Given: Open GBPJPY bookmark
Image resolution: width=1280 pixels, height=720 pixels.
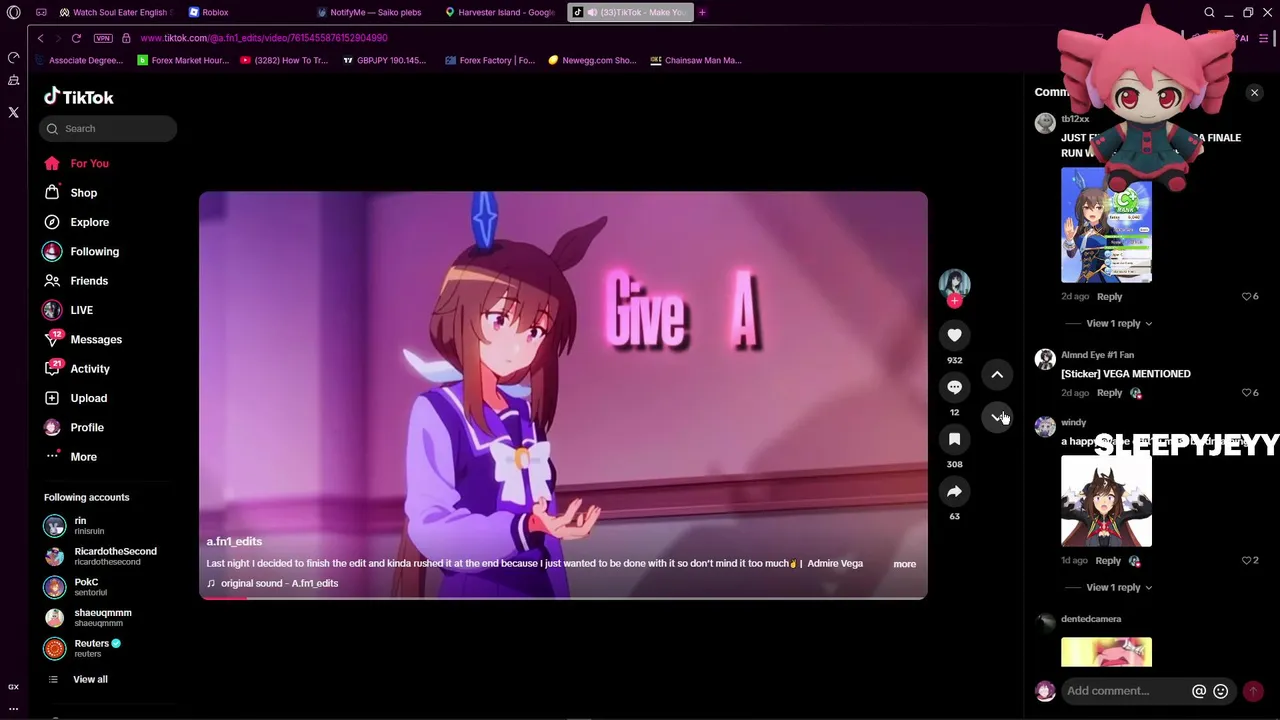Looking at the screenshot, I should point(384,60).
